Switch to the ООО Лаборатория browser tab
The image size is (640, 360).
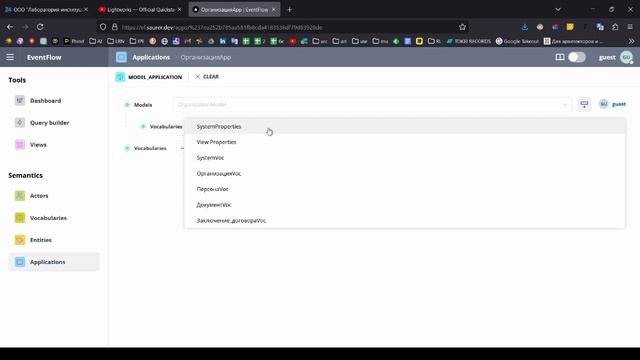46,9
